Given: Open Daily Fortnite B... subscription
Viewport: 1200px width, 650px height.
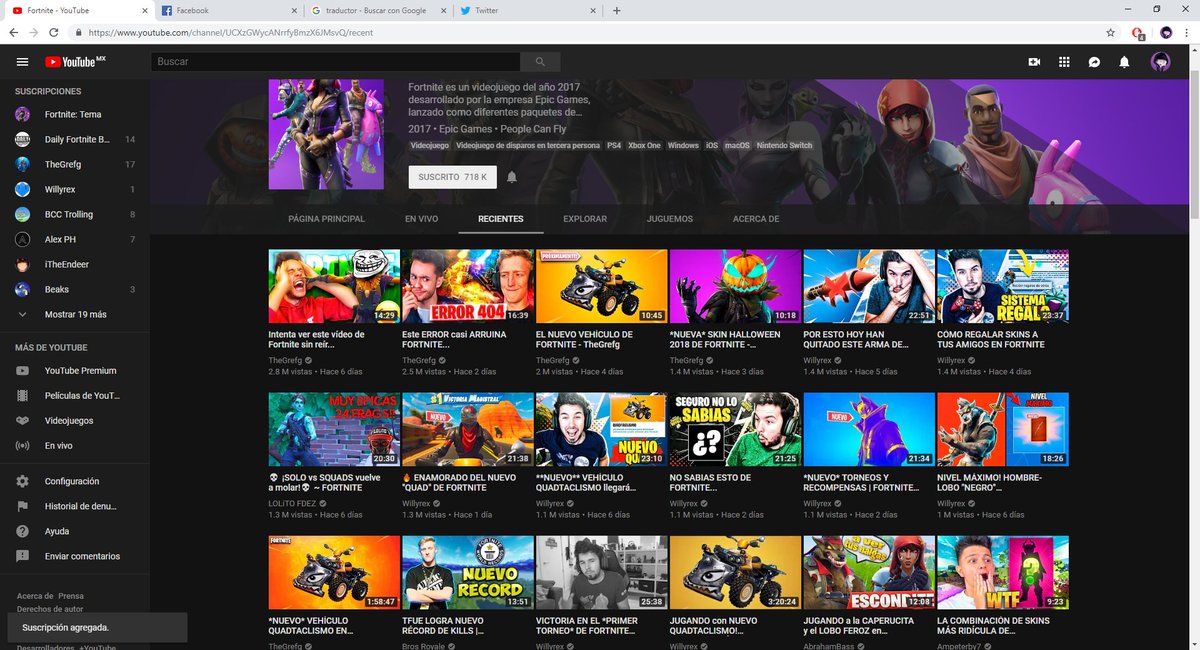Looking at the screenshot, I should tap(75, 139).
